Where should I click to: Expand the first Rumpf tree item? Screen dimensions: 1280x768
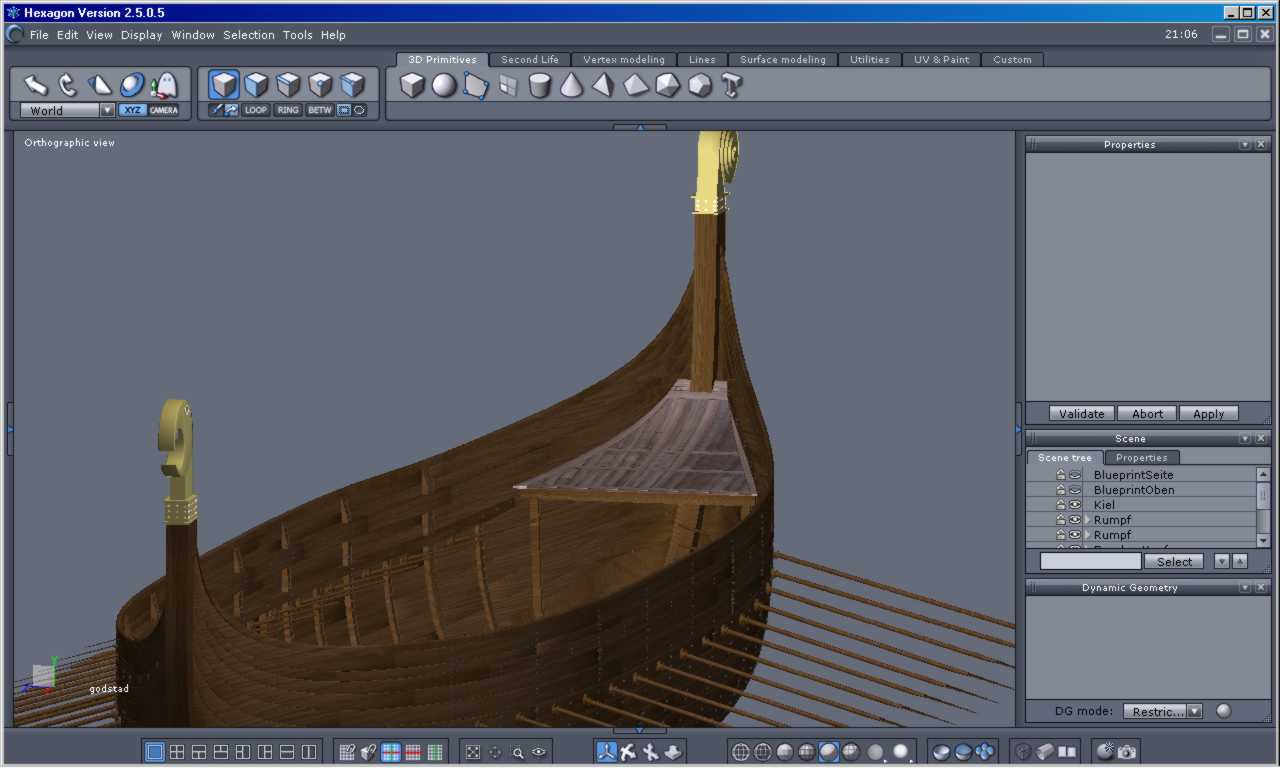click(1087, 520)
